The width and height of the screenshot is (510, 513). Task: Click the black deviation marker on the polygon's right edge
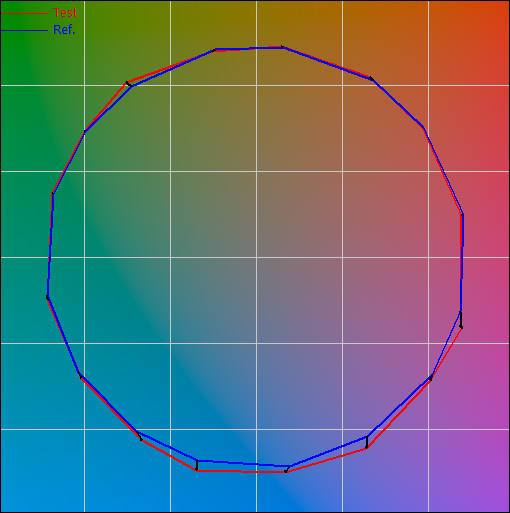click(x=461, y=320)
